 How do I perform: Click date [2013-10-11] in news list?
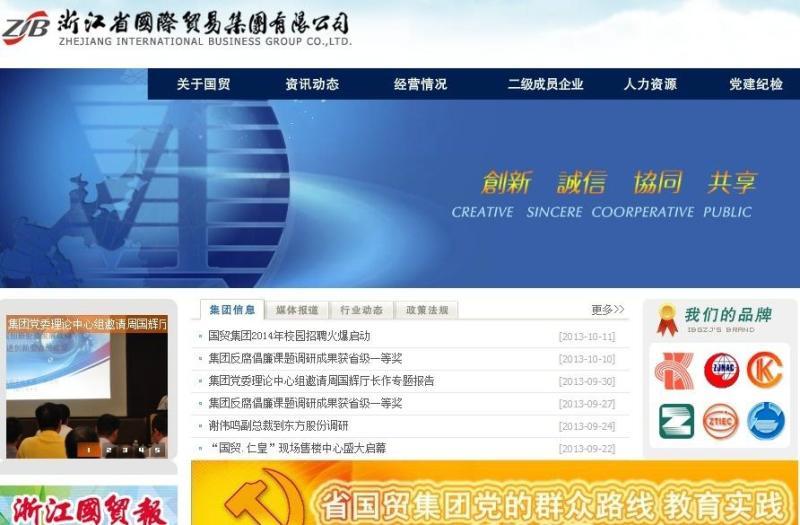click(587, 337)
